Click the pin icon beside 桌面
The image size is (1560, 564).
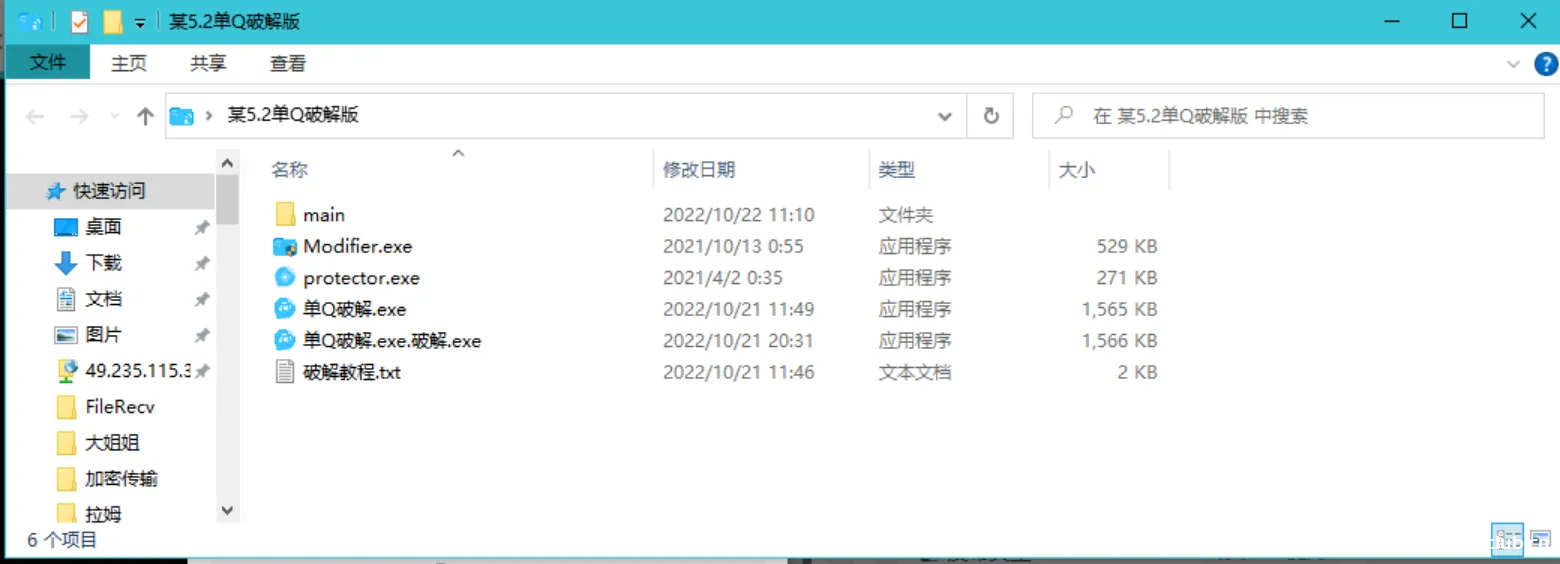click(x=202, y=228)
